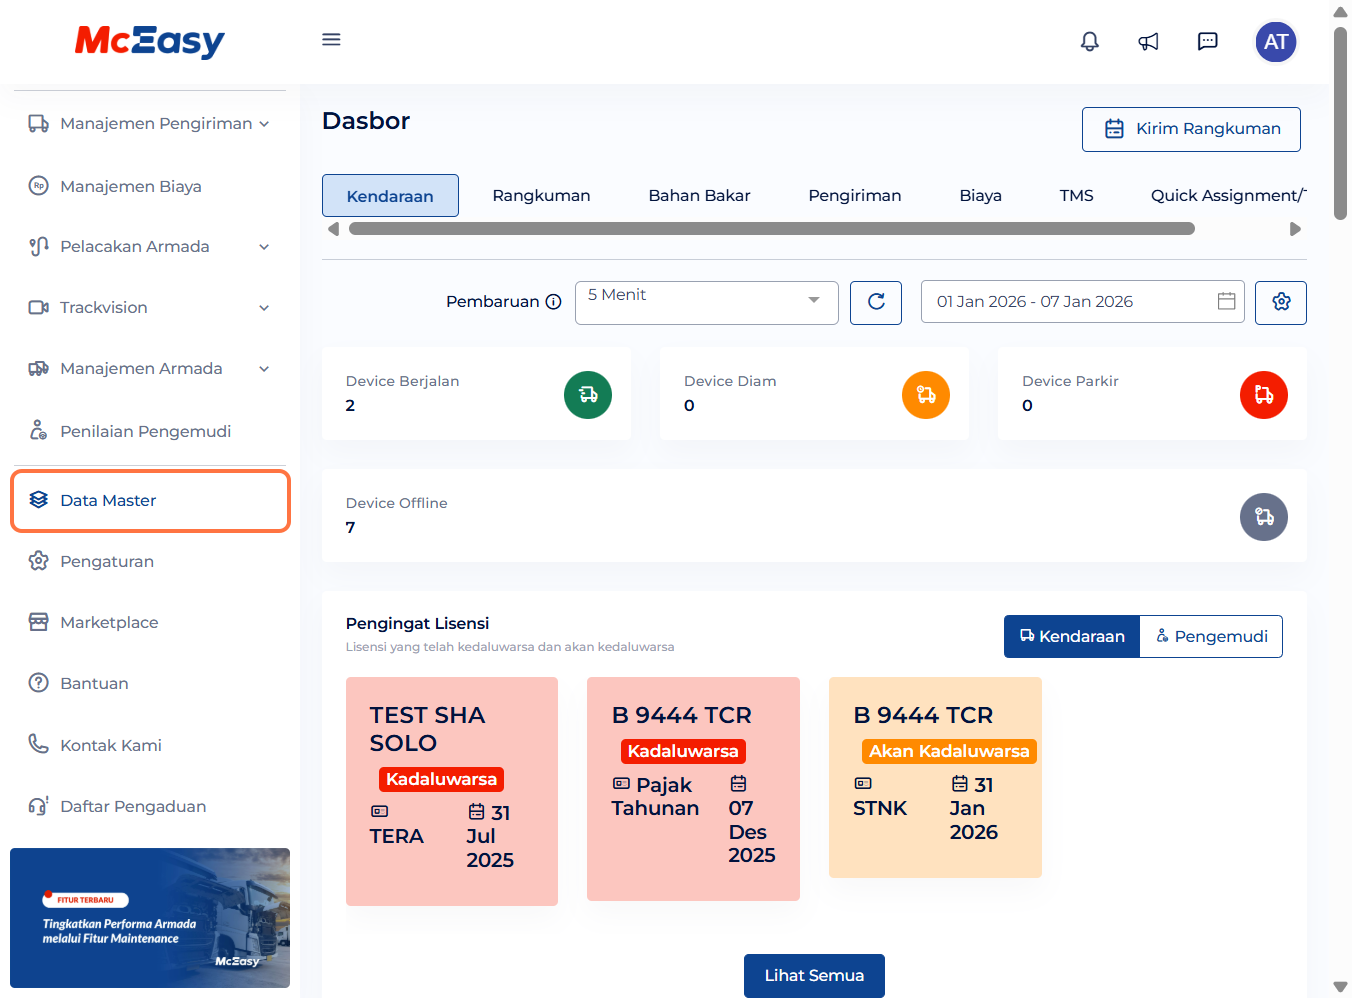
Task: Click the hamburger menu icon
Action: click(x=331, y=40)
